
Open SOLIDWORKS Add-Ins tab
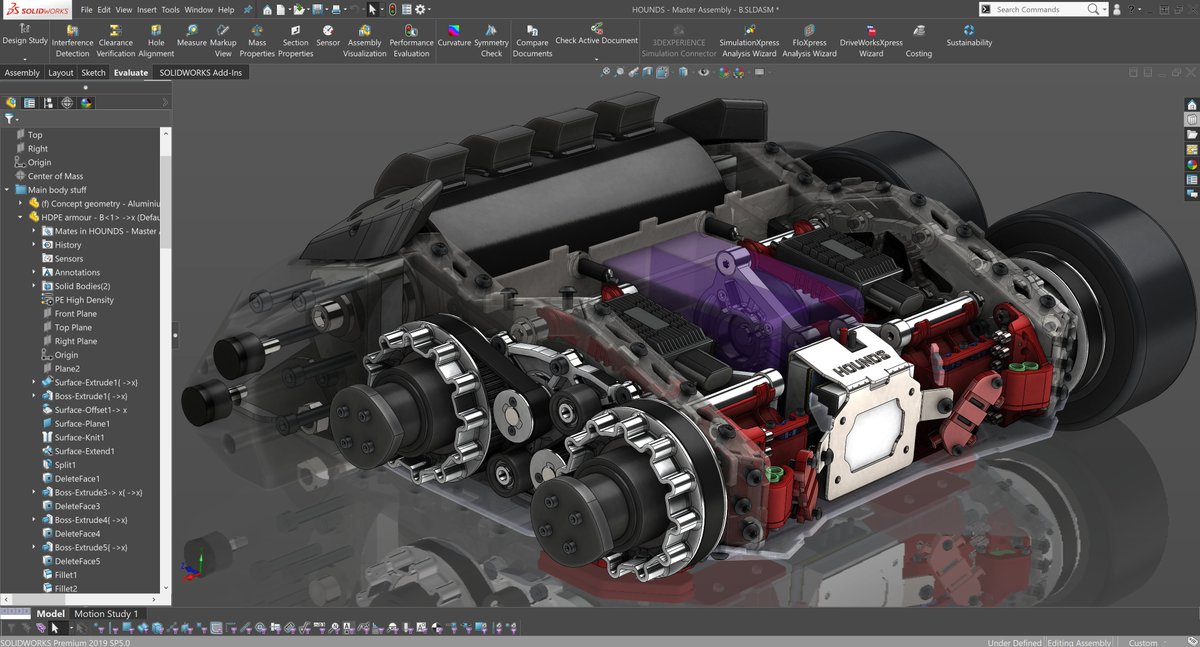[200, 73]
